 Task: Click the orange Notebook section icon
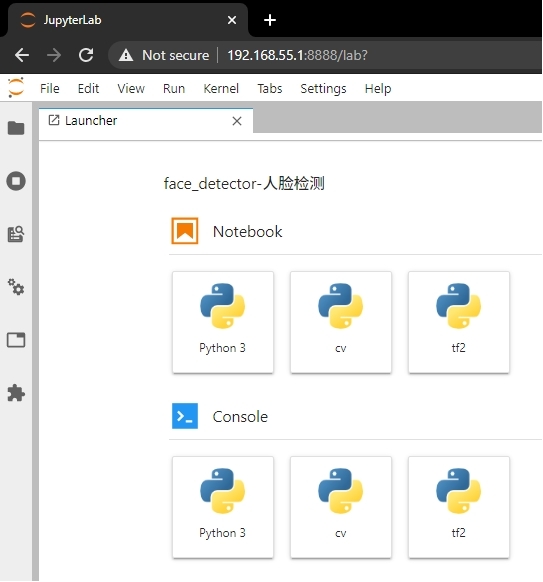[185, 231]
